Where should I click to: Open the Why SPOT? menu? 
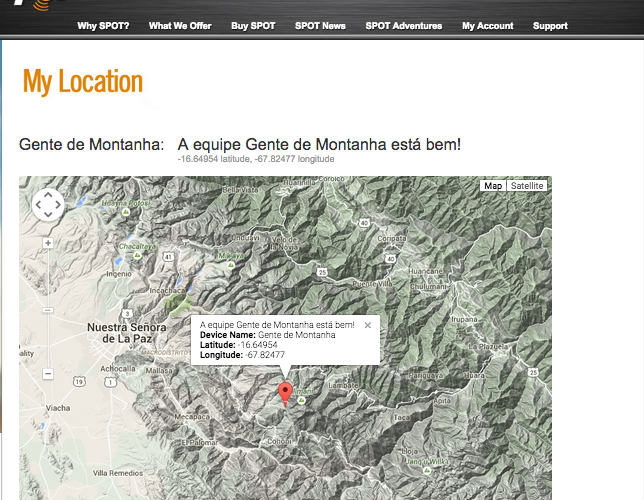tap(104, 26)
